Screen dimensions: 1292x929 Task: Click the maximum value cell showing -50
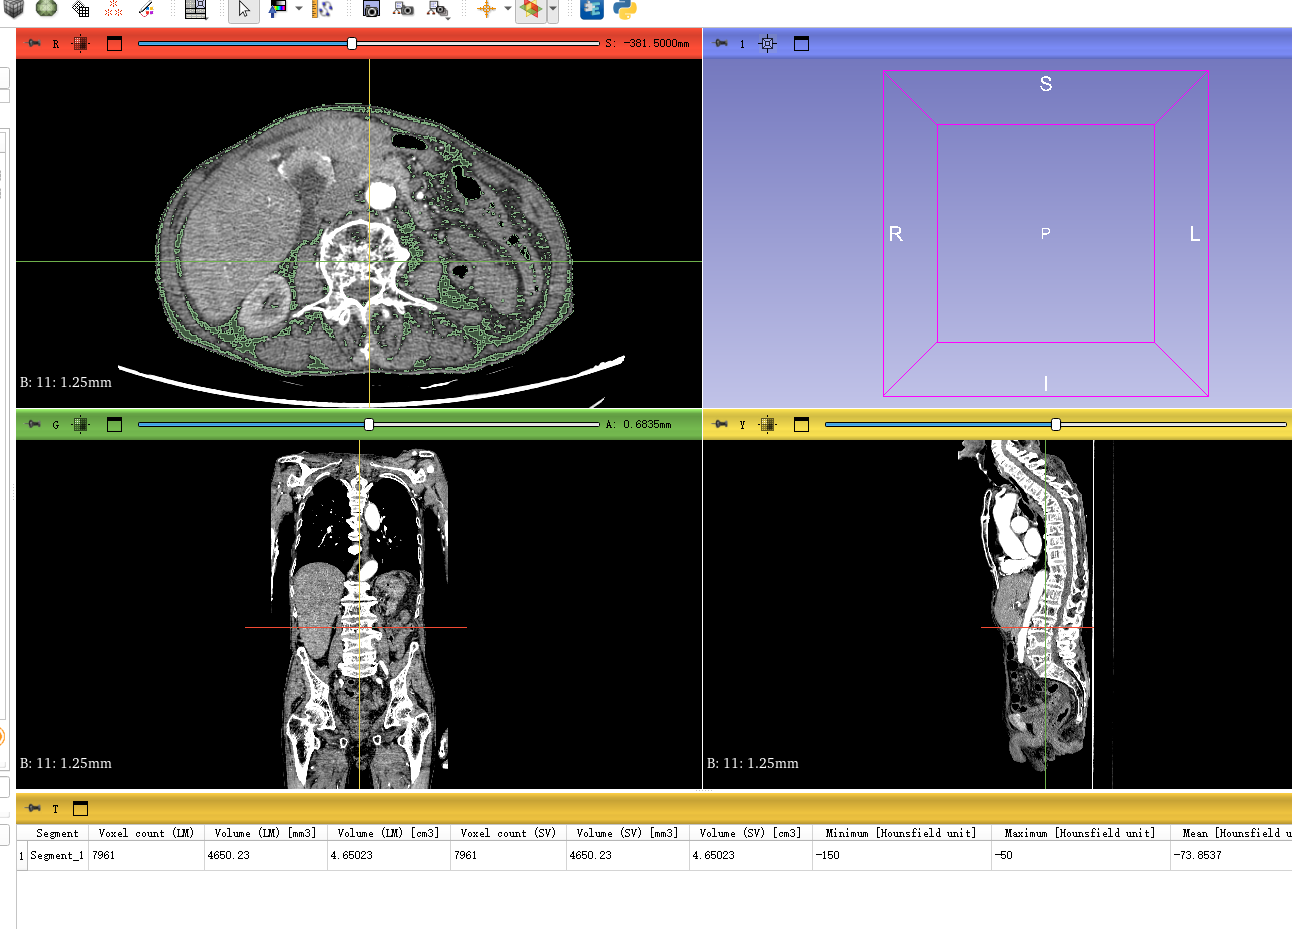[x=1080, y=856]
